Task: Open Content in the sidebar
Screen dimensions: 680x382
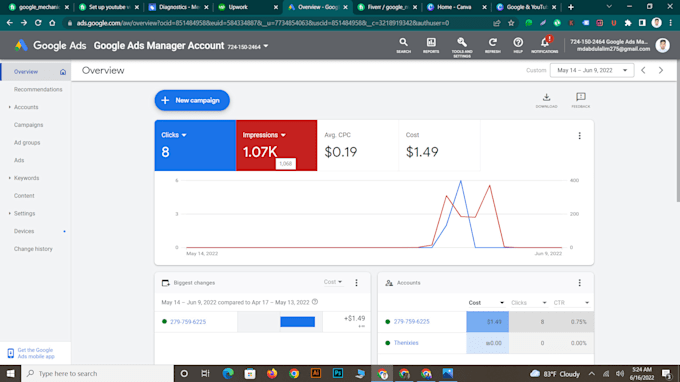Action: 24,196
